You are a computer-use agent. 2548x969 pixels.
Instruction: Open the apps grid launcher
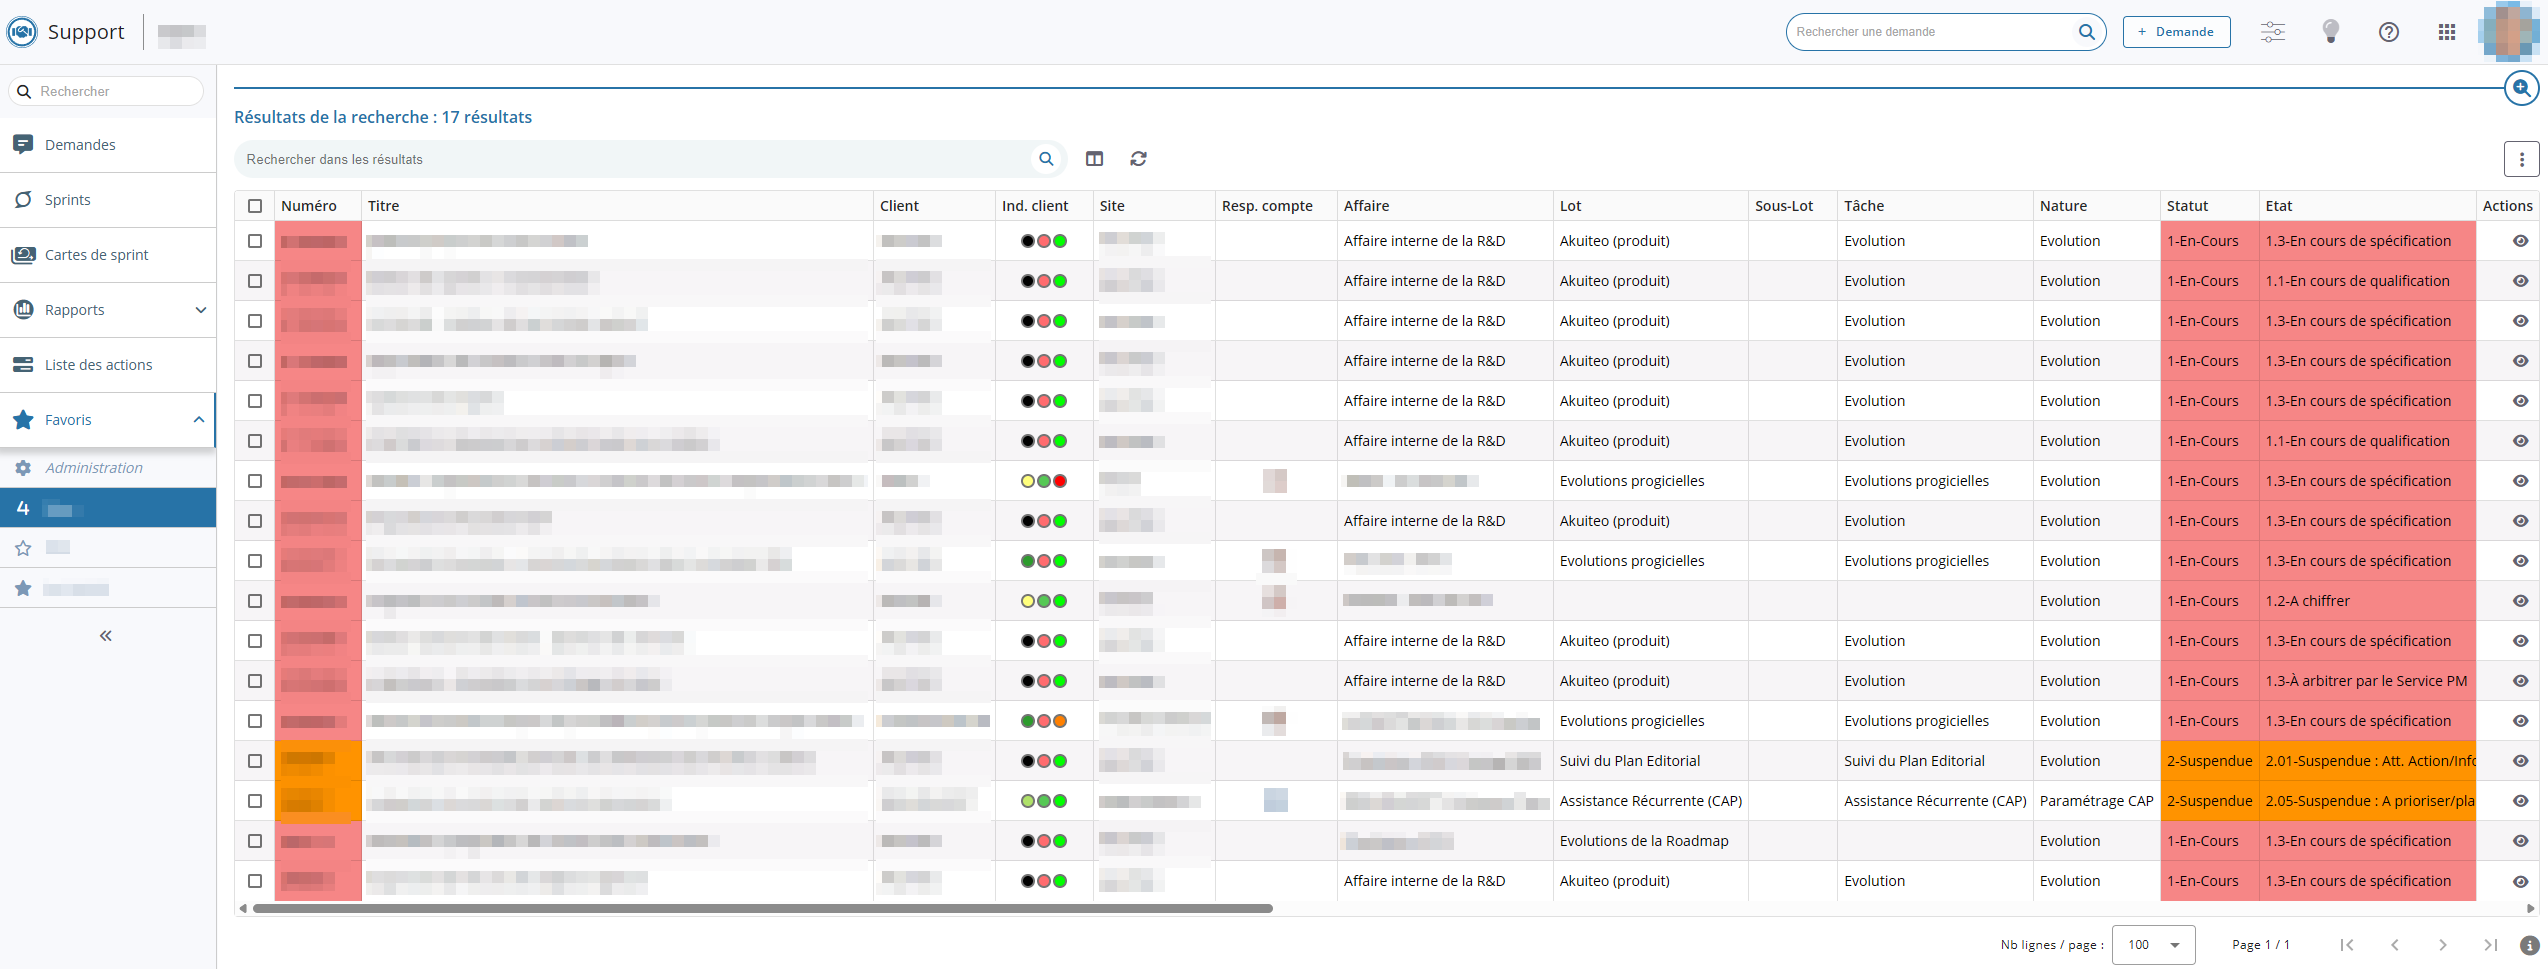[x=2446, y=32]
